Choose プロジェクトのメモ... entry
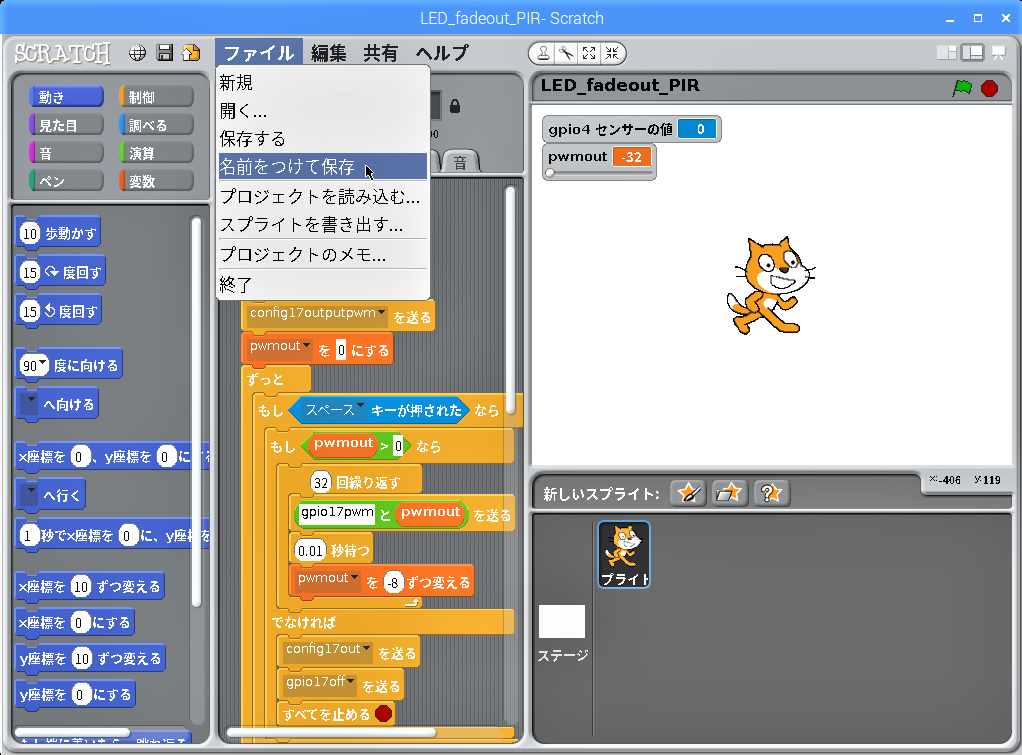Image resolution: width=1022 pixels, height=755 pixels. [323, 254]
